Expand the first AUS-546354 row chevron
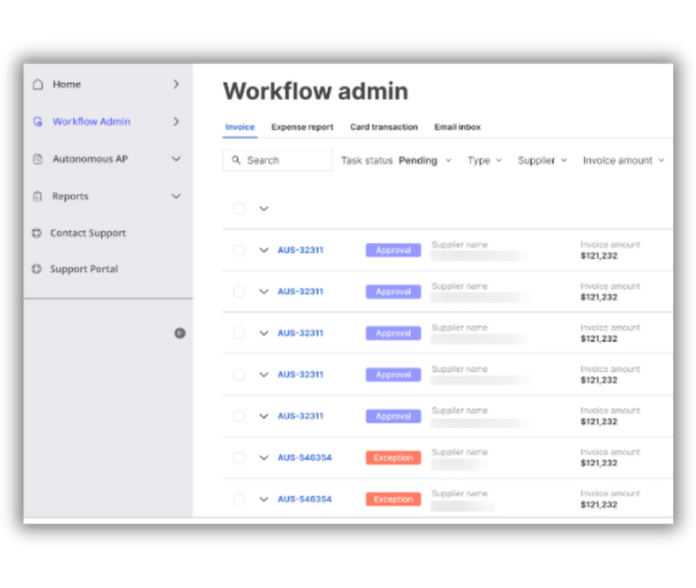 point(264,458)
